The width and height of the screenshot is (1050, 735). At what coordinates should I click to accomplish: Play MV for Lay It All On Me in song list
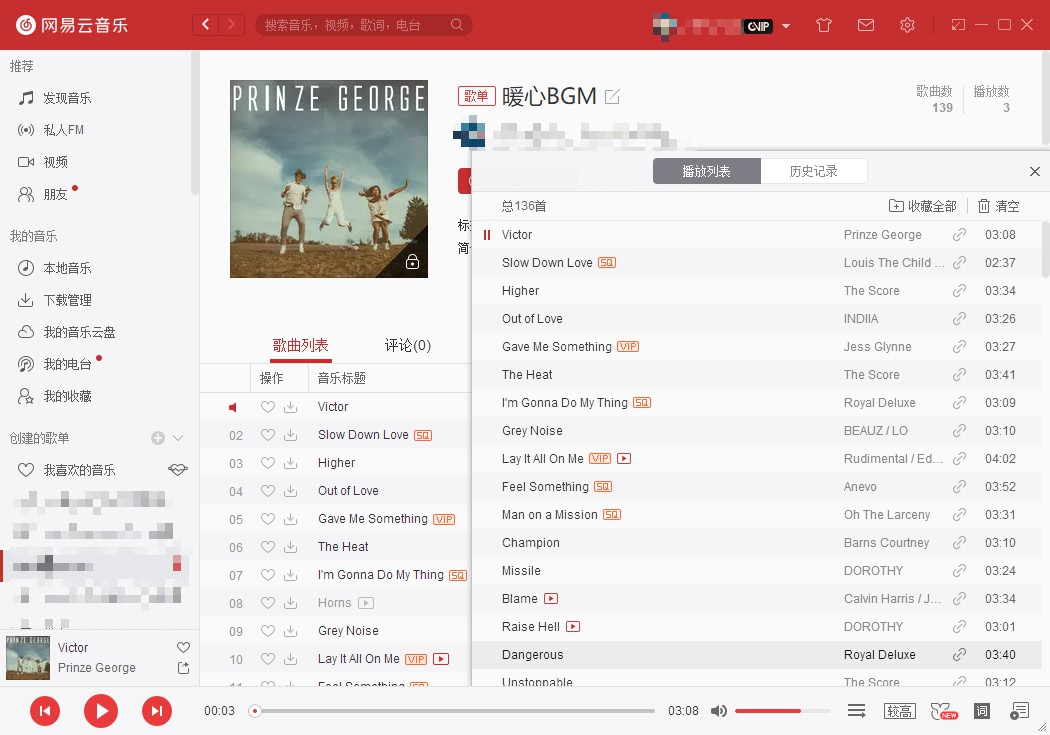[441, 659]
